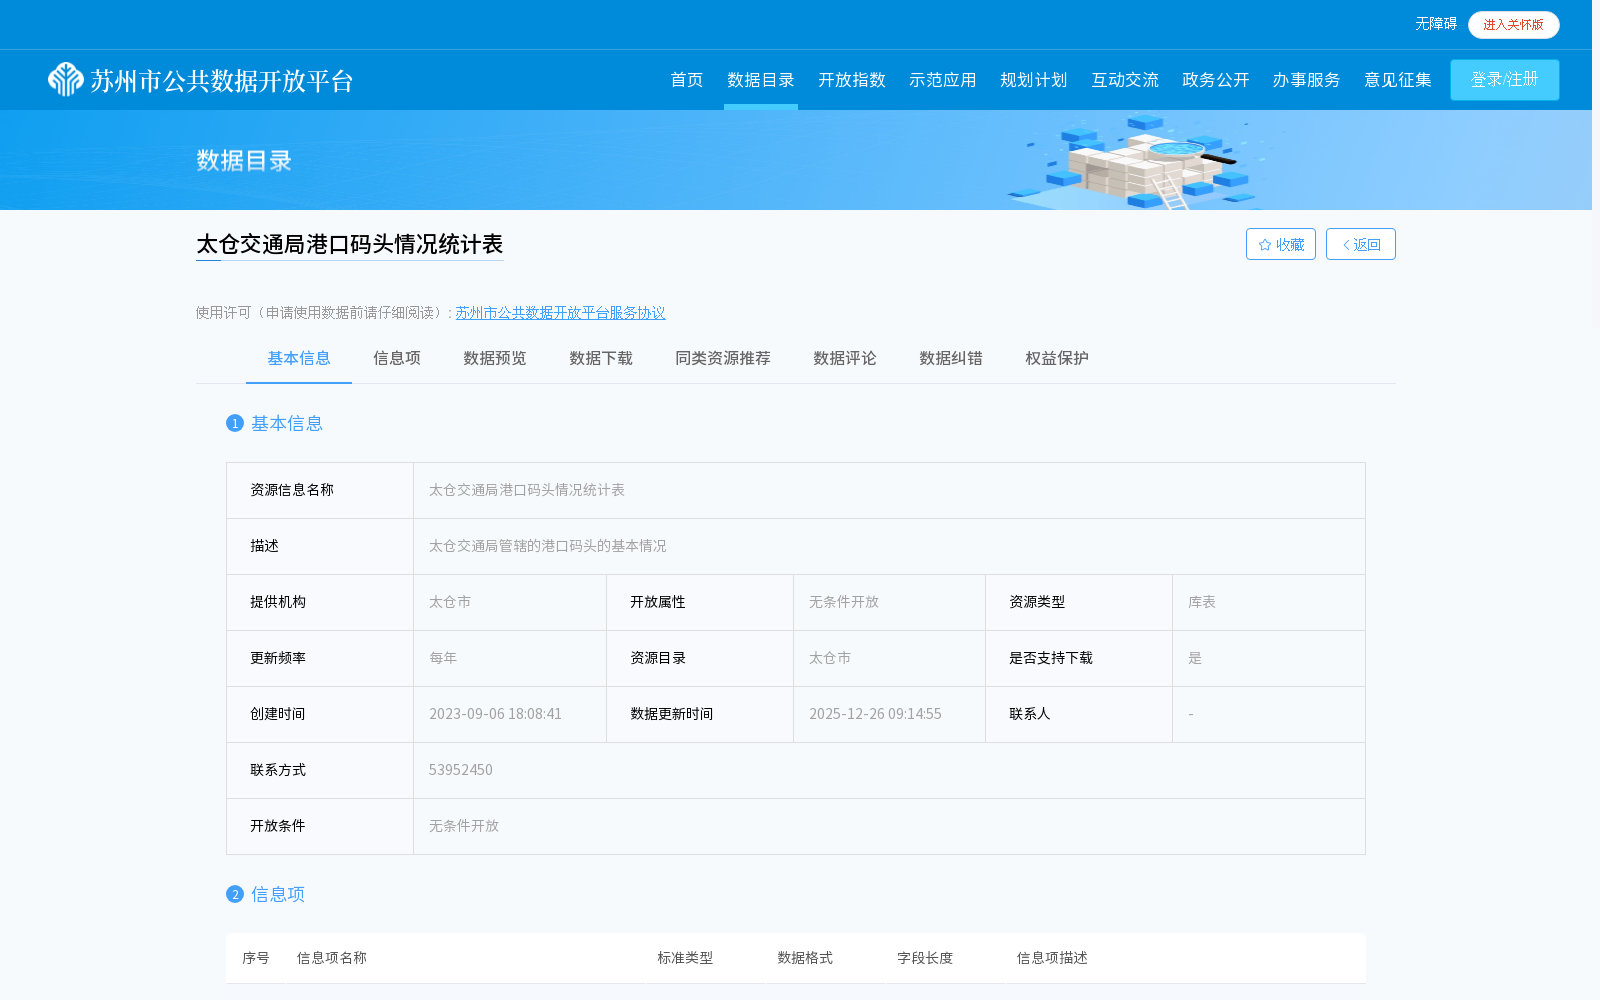Switch to the 同类资源推荐 tab
The image size is (1600, 1000).
tap(723, 358)
